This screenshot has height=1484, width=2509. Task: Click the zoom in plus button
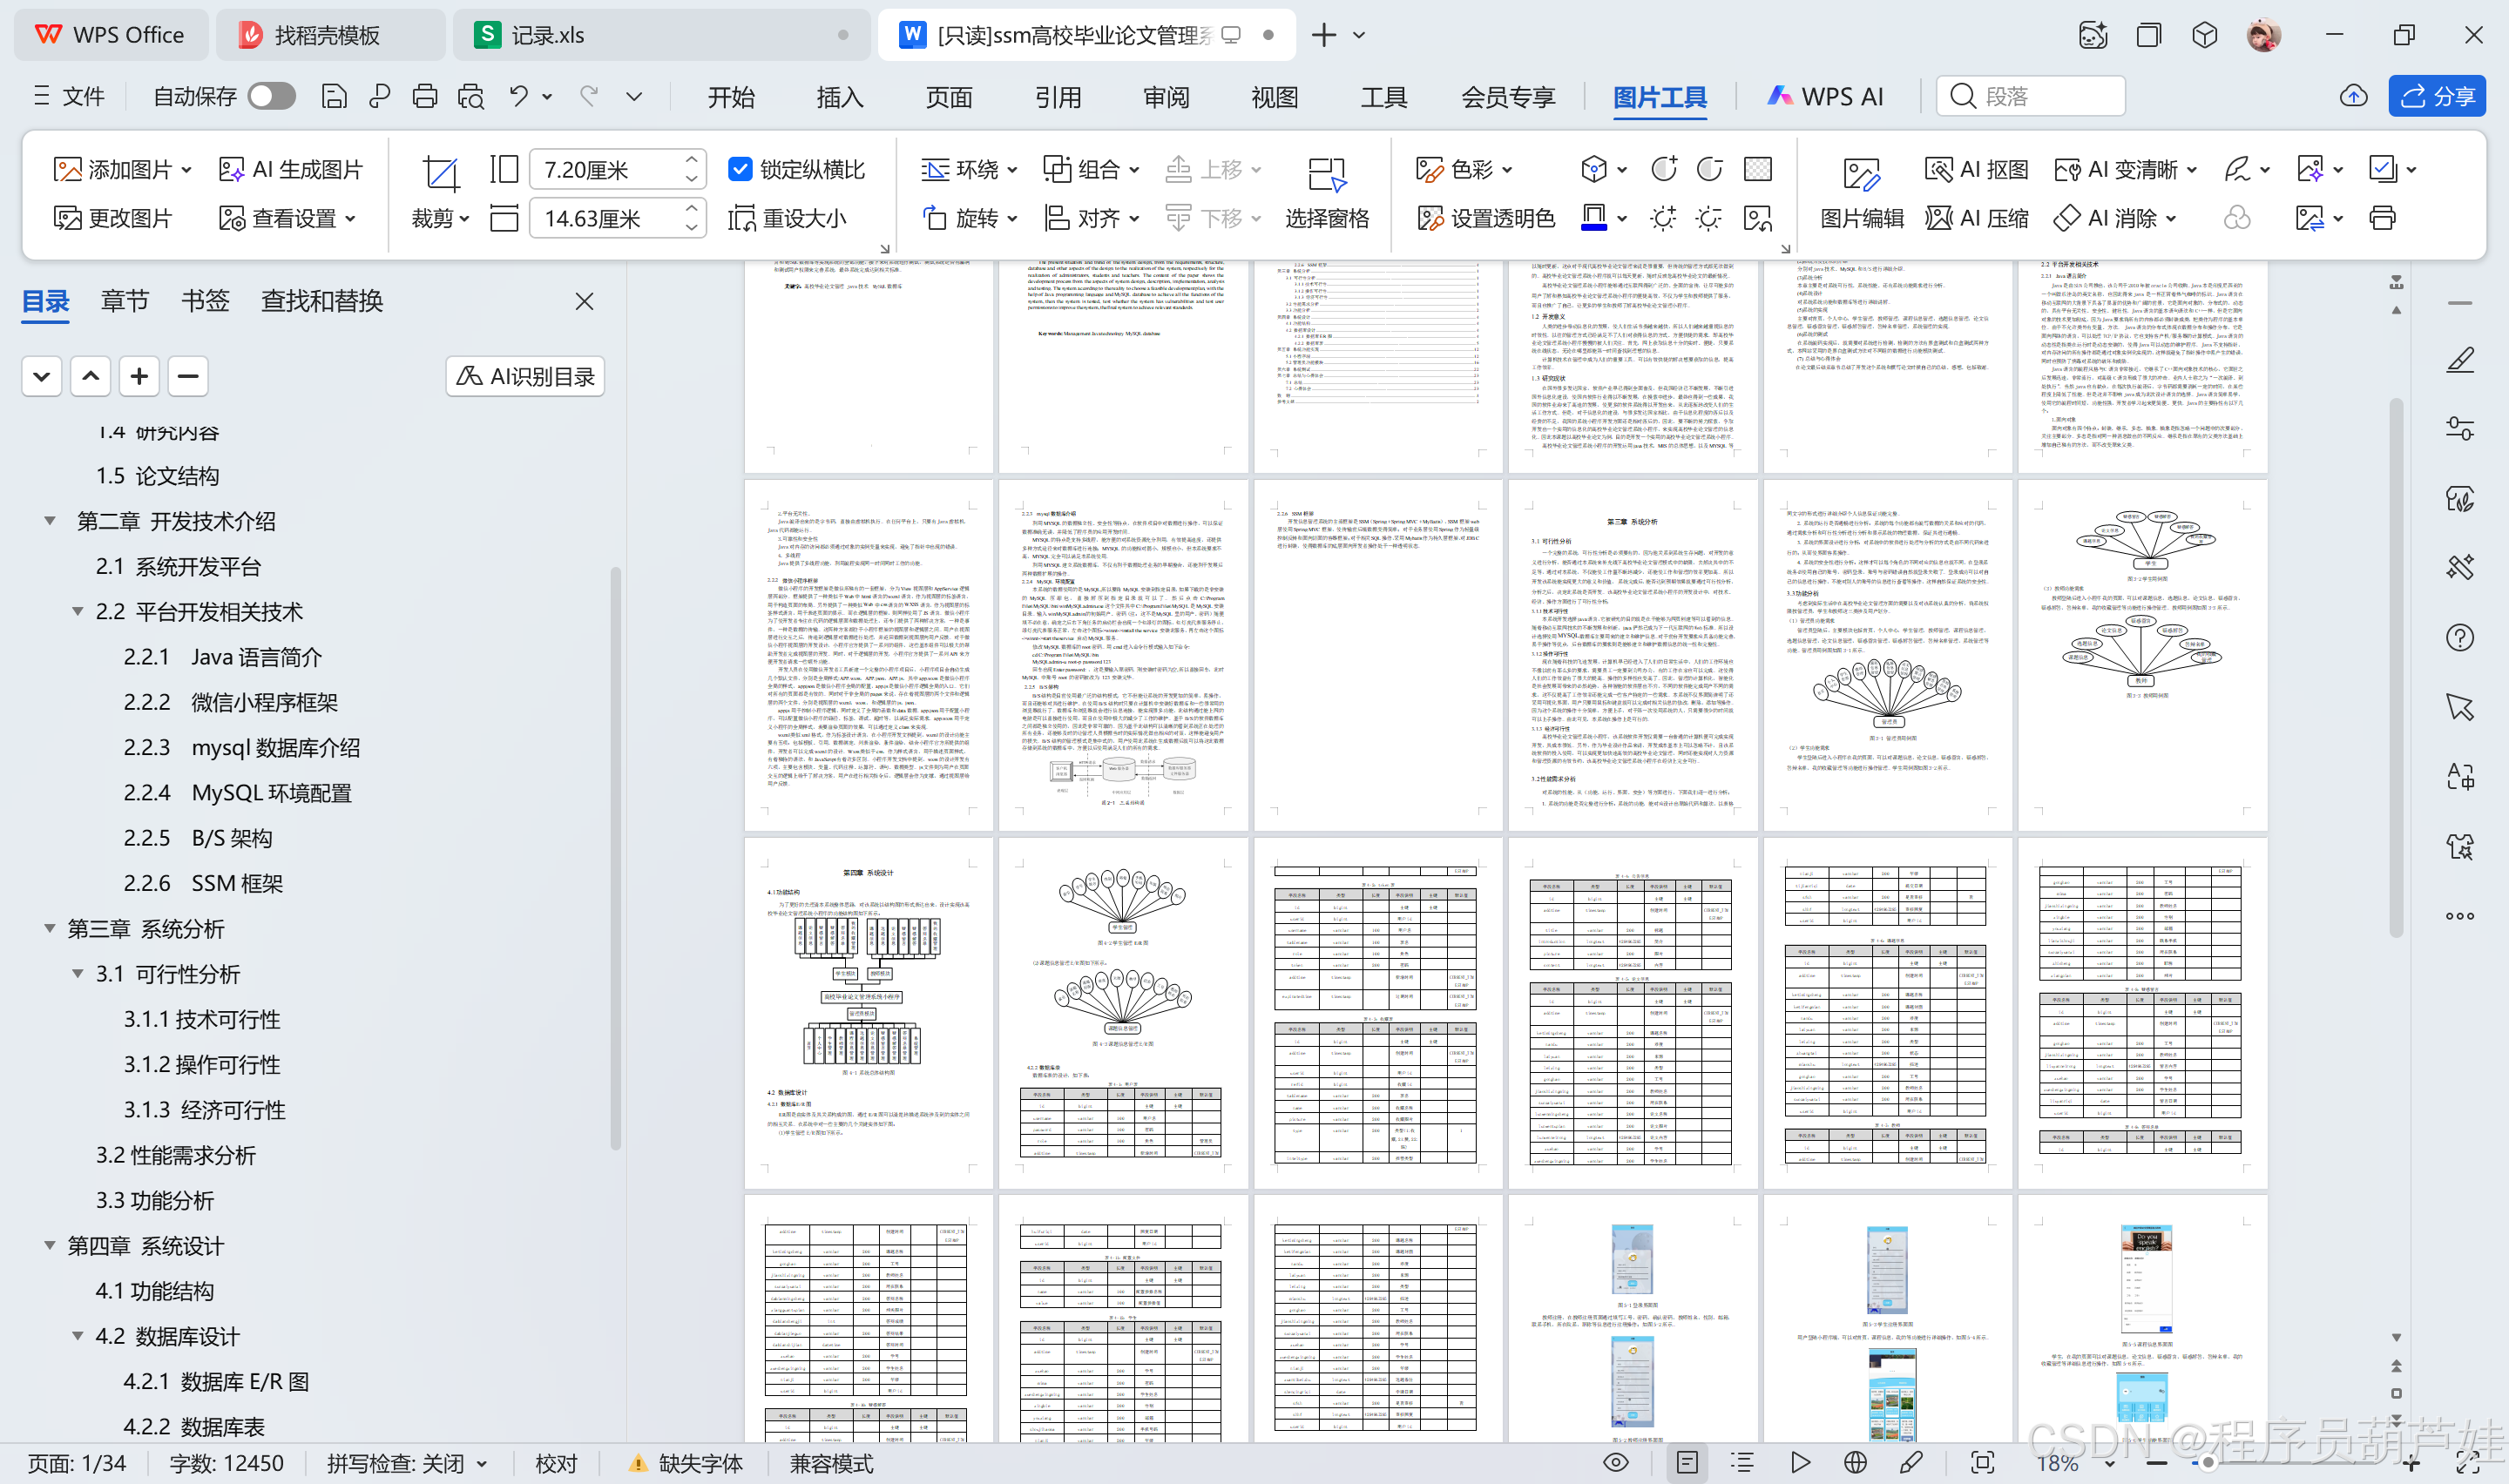coord(2413,1465)
